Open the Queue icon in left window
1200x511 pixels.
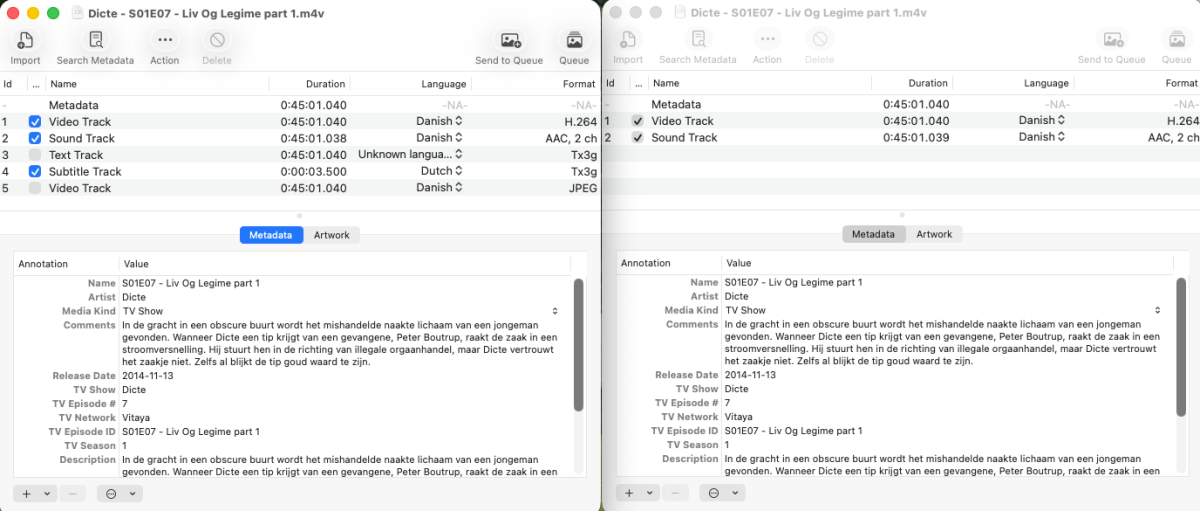(574, 40)
